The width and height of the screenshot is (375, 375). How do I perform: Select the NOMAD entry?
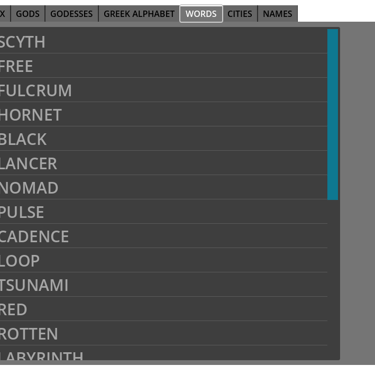point(163,187)
